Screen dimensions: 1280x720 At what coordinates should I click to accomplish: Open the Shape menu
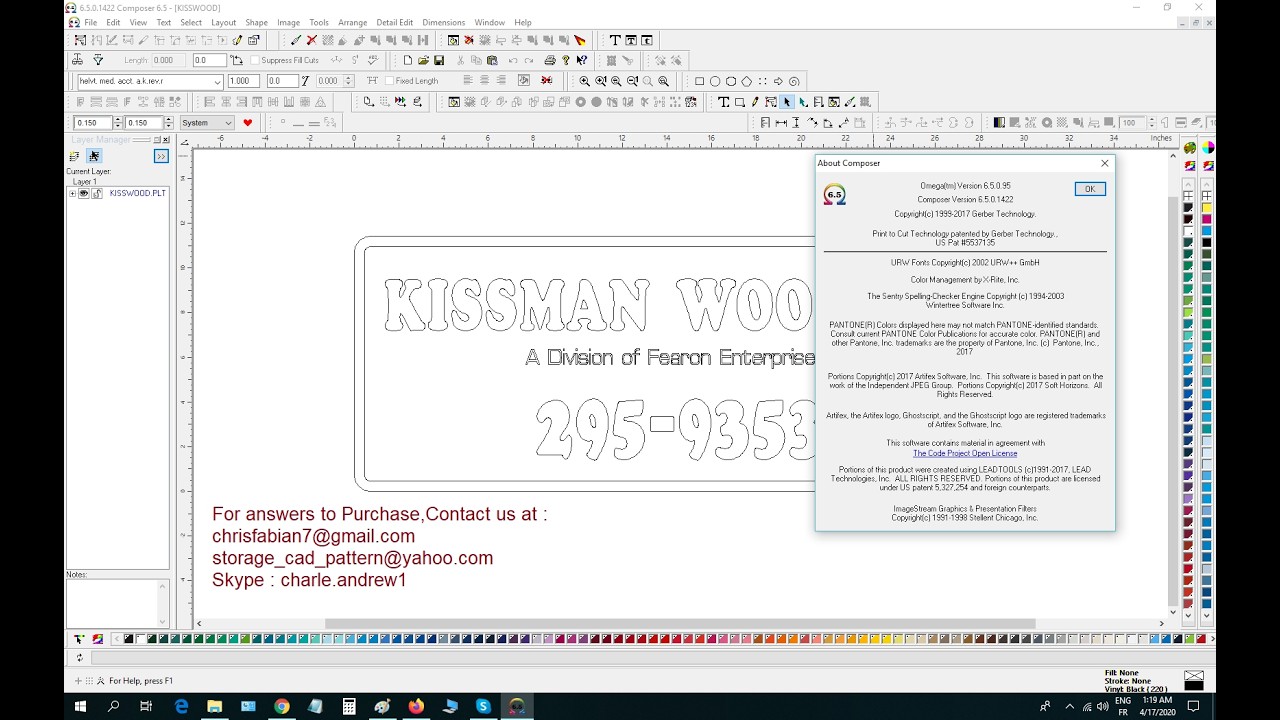(257, 22)
